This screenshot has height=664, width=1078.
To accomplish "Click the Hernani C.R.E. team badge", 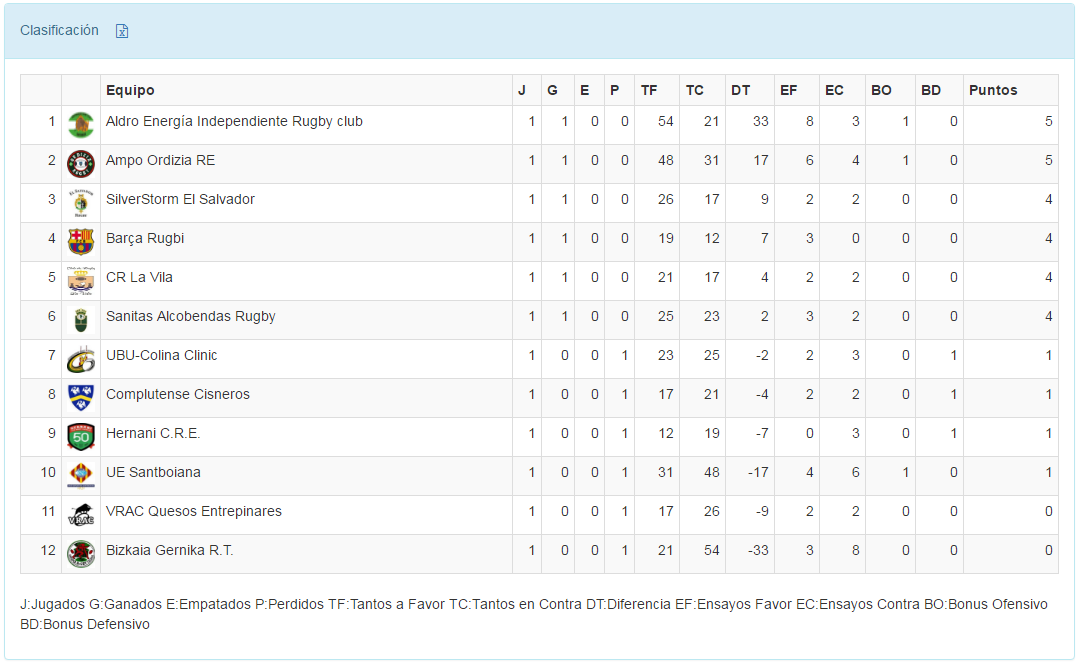I will (x=80, y=436).
